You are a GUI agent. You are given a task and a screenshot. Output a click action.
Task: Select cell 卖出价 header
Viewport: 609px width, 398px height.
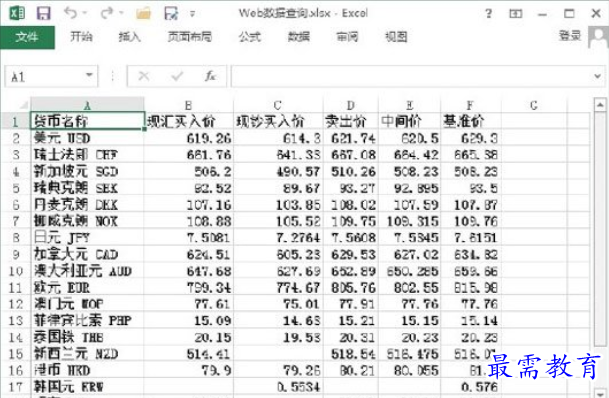pyautogui.click(x=351, y=121)
